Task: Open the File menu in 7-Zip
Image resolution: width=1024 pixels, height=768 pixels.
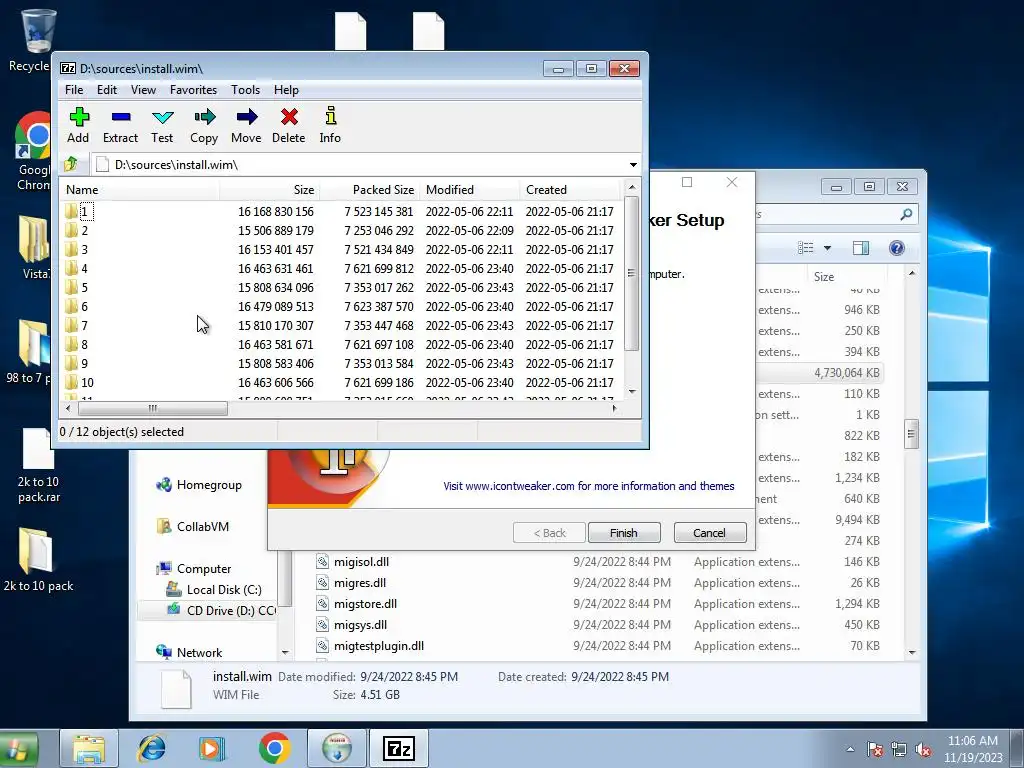Action: point(74,90)
